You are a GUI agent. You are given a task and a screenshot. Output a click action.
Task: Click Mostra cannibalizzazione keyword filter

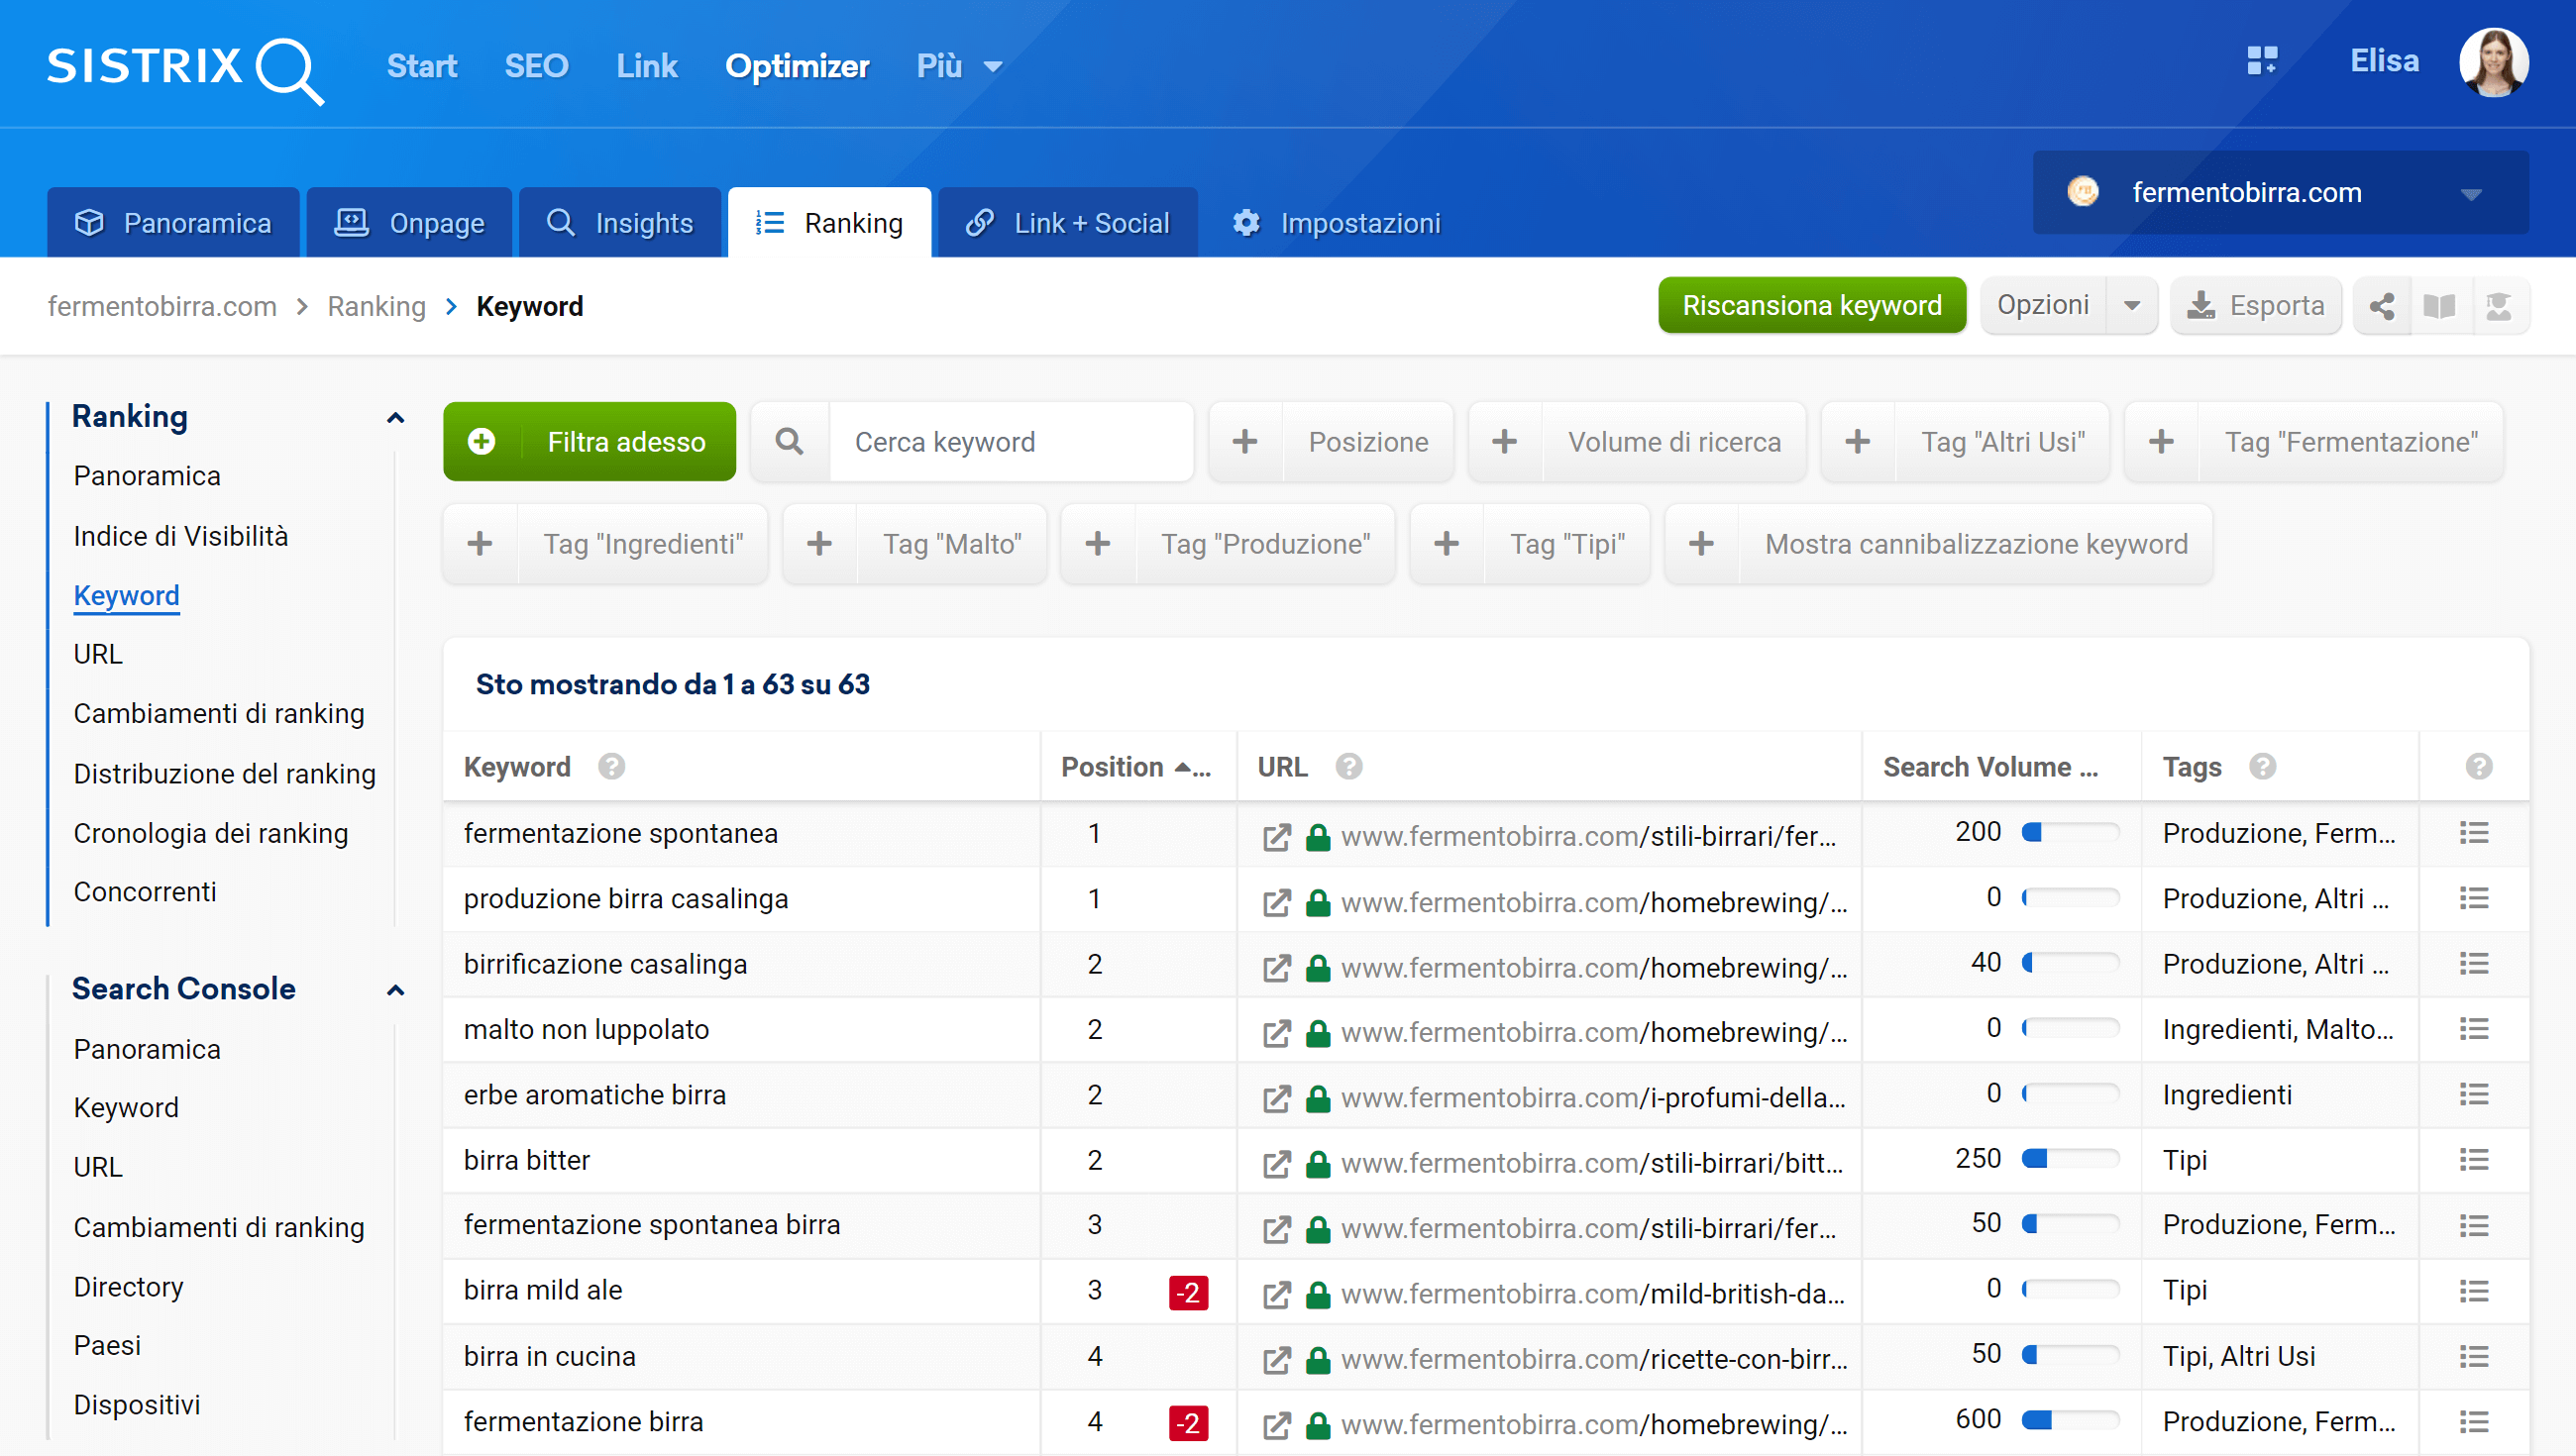(1938, 544)
